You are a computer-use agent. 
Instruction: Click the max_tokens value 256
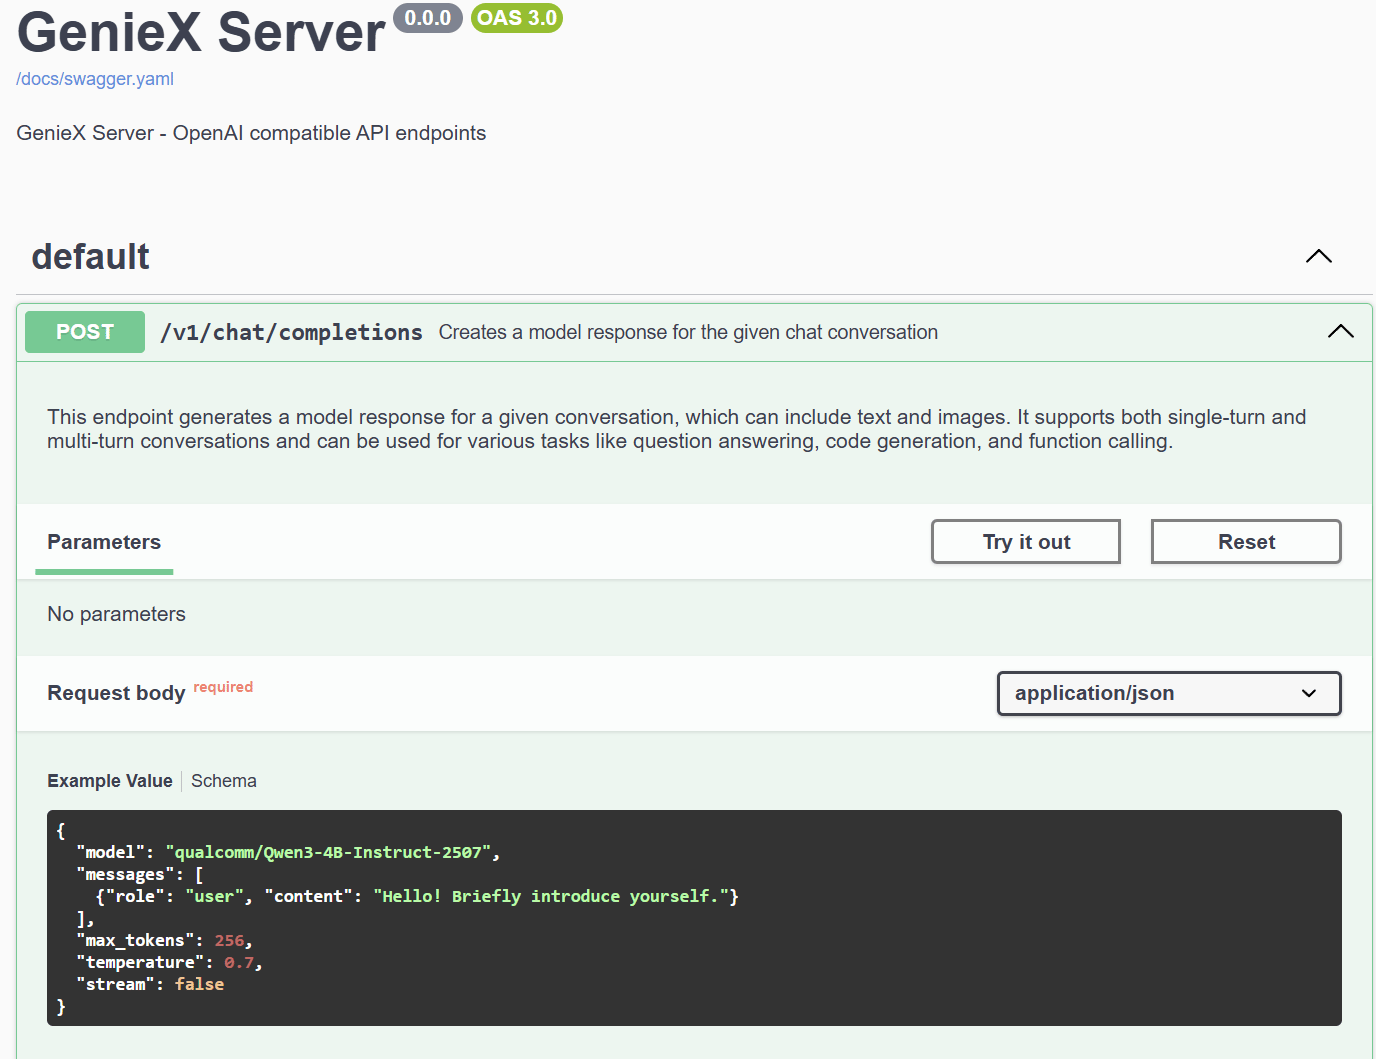(229, 940)
